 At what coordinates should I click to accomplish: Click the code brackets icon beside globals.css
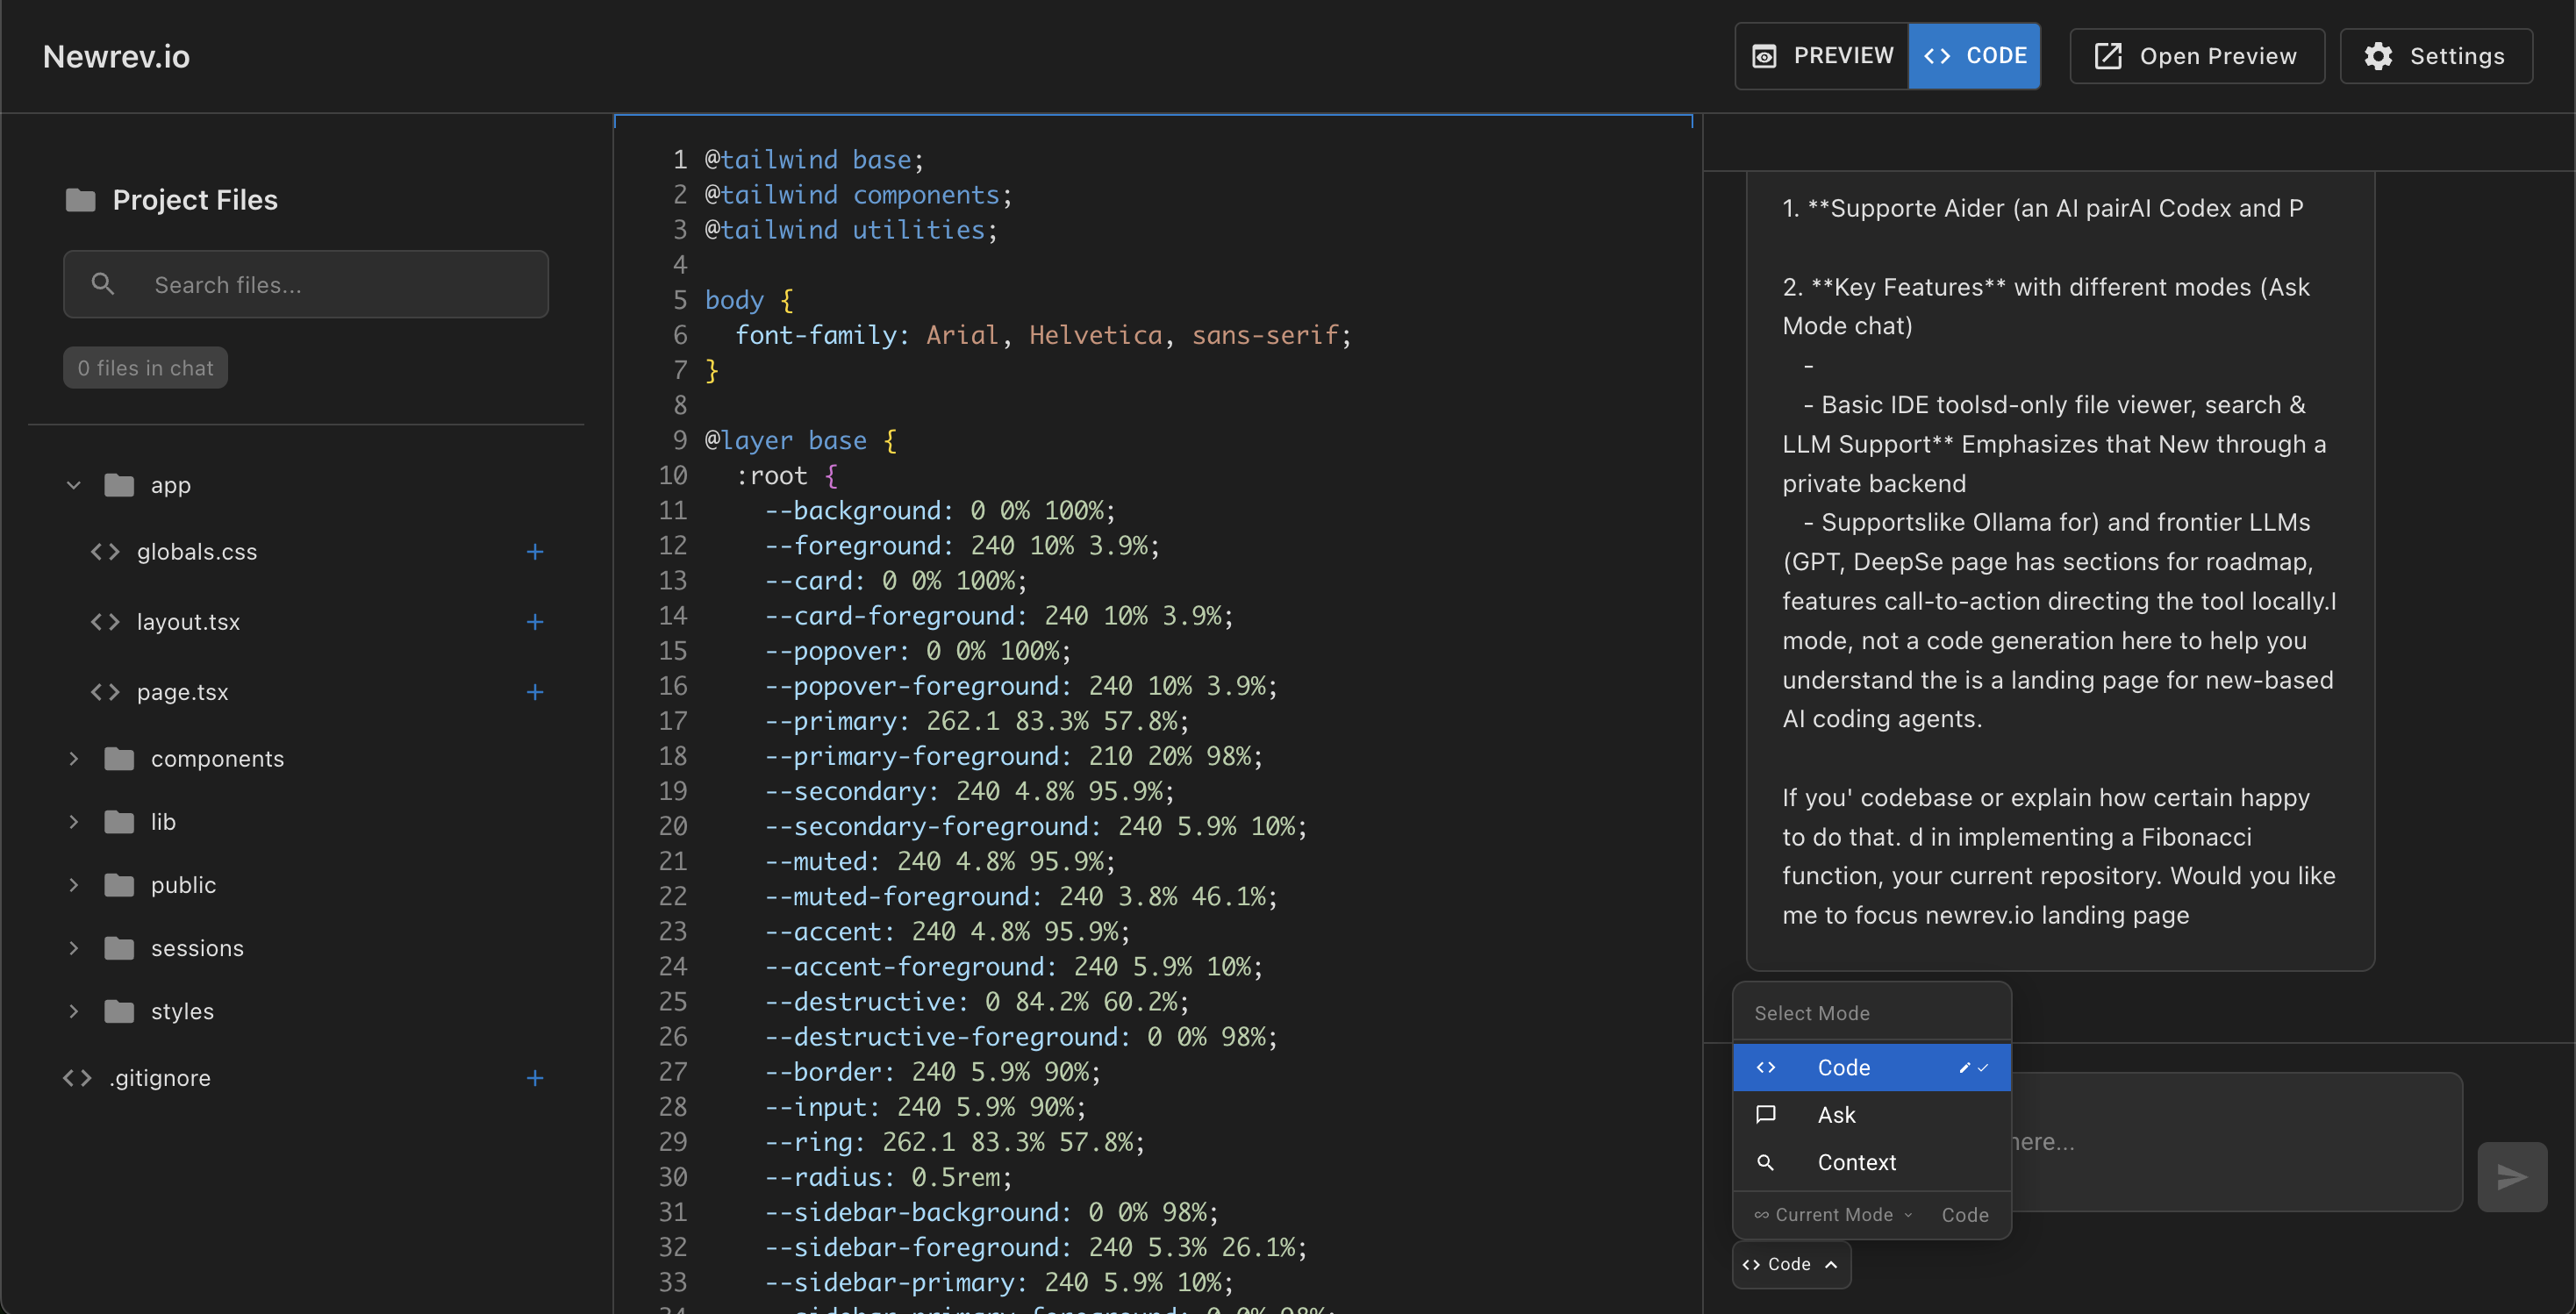pyautogui.click(x=105, y=552)
